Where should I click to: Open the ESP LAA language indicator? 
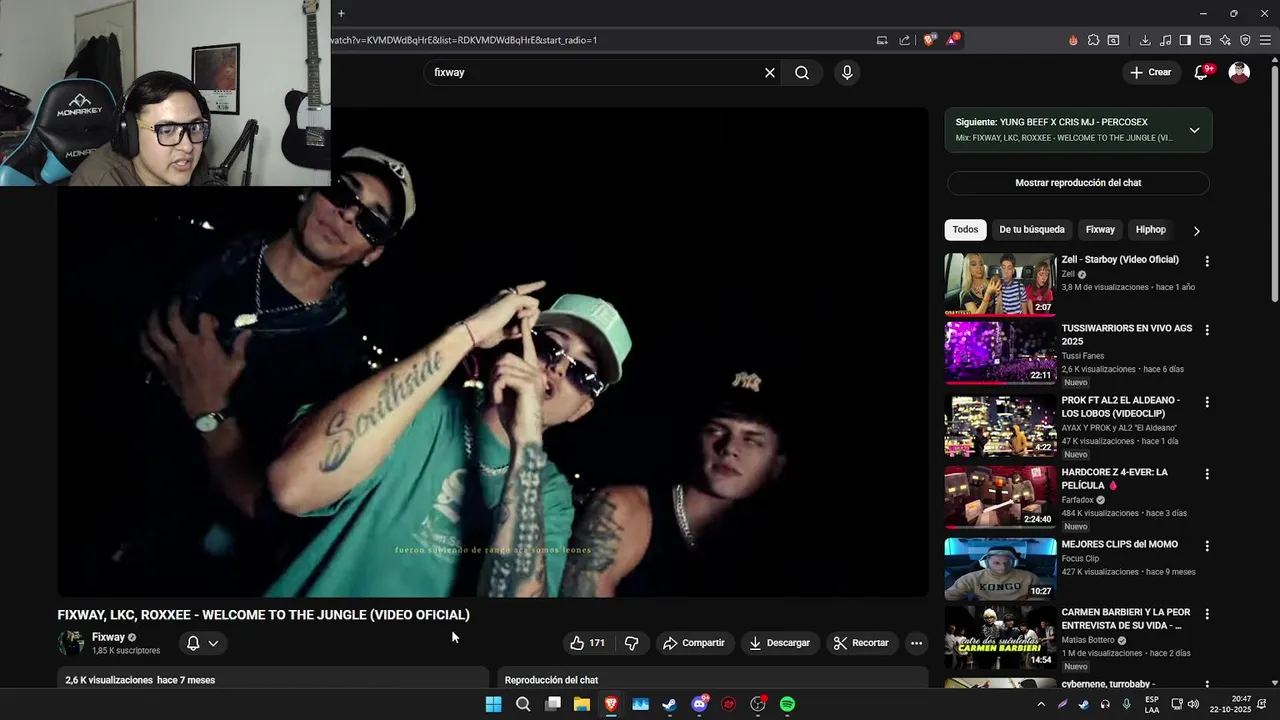tap(1152, 704)
